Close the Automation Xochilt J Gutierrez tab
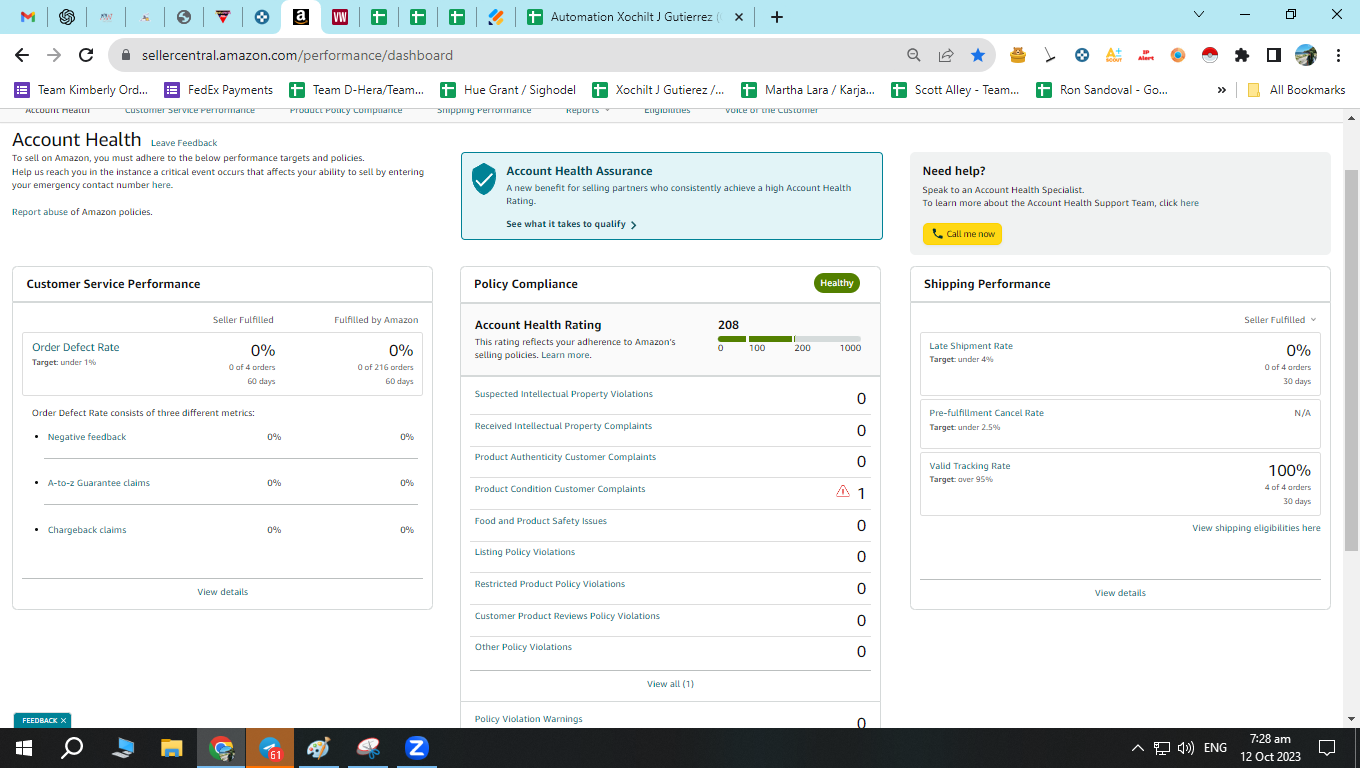 (x=740, y=17)
